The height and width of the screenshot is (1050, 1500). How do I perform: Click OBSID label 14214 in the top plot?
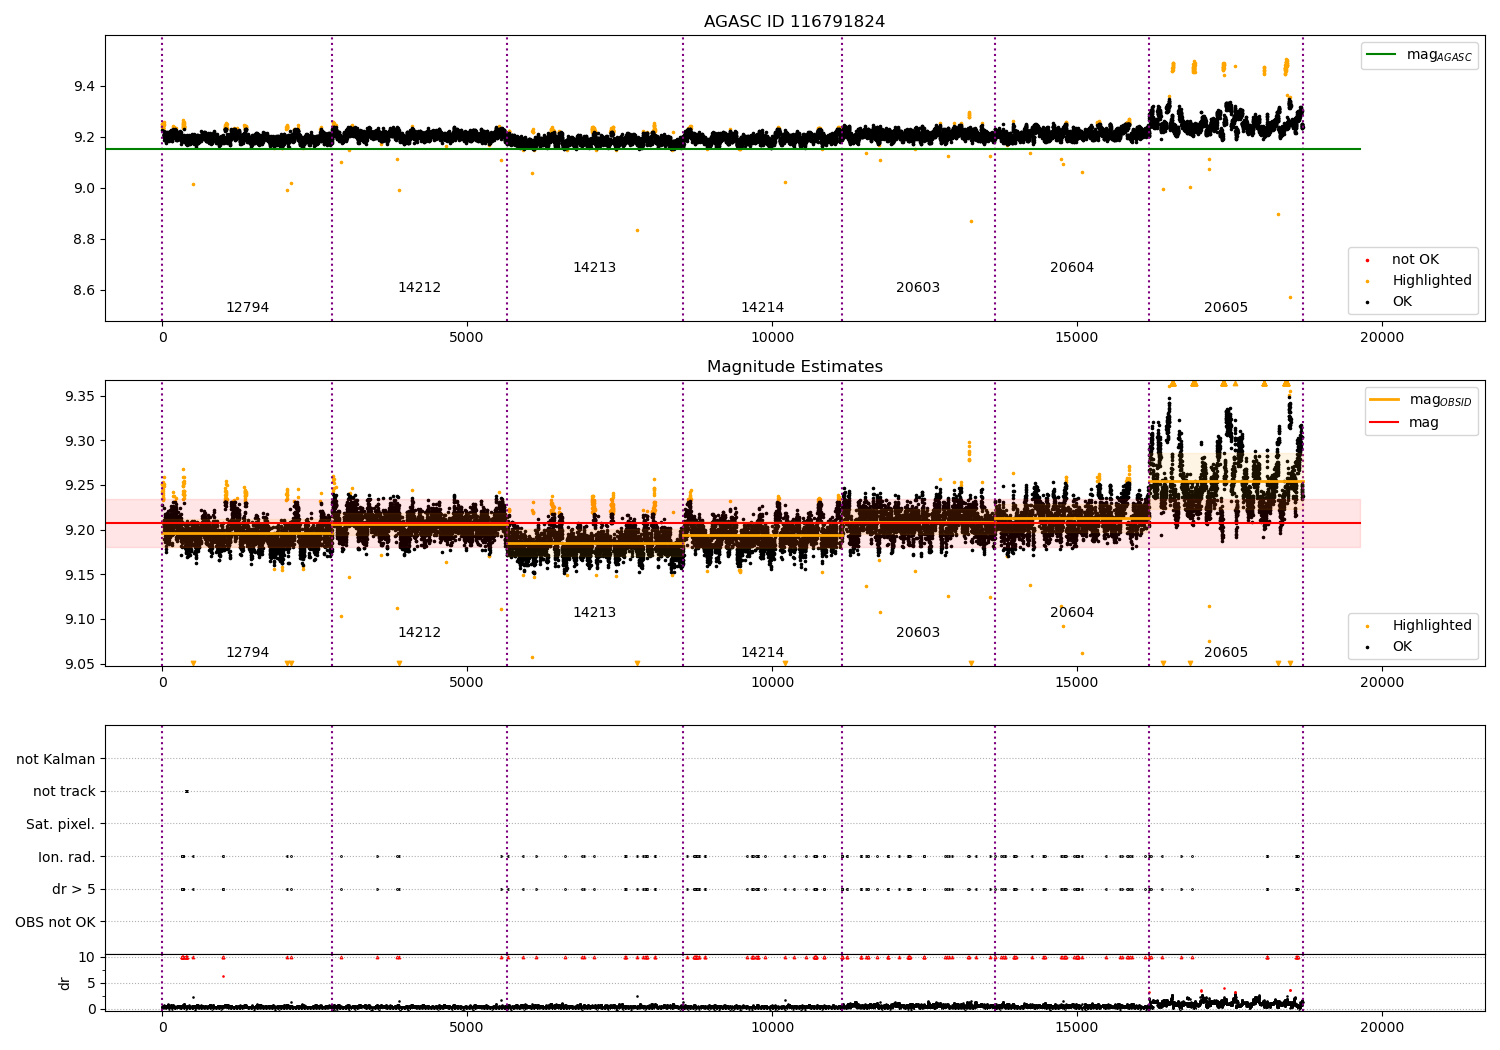[762, 308]
